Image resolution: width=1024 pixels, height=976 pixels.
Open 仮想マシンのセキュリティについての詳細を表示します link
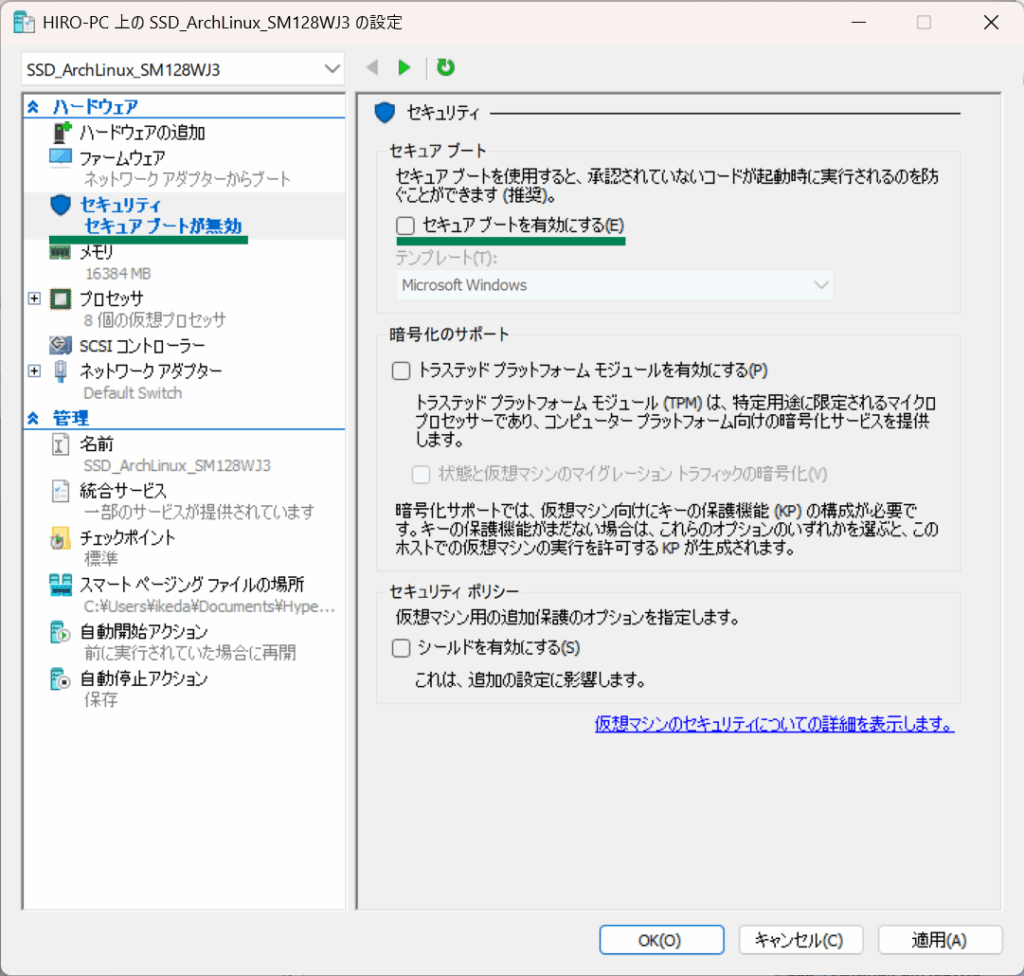pos(775,724)
